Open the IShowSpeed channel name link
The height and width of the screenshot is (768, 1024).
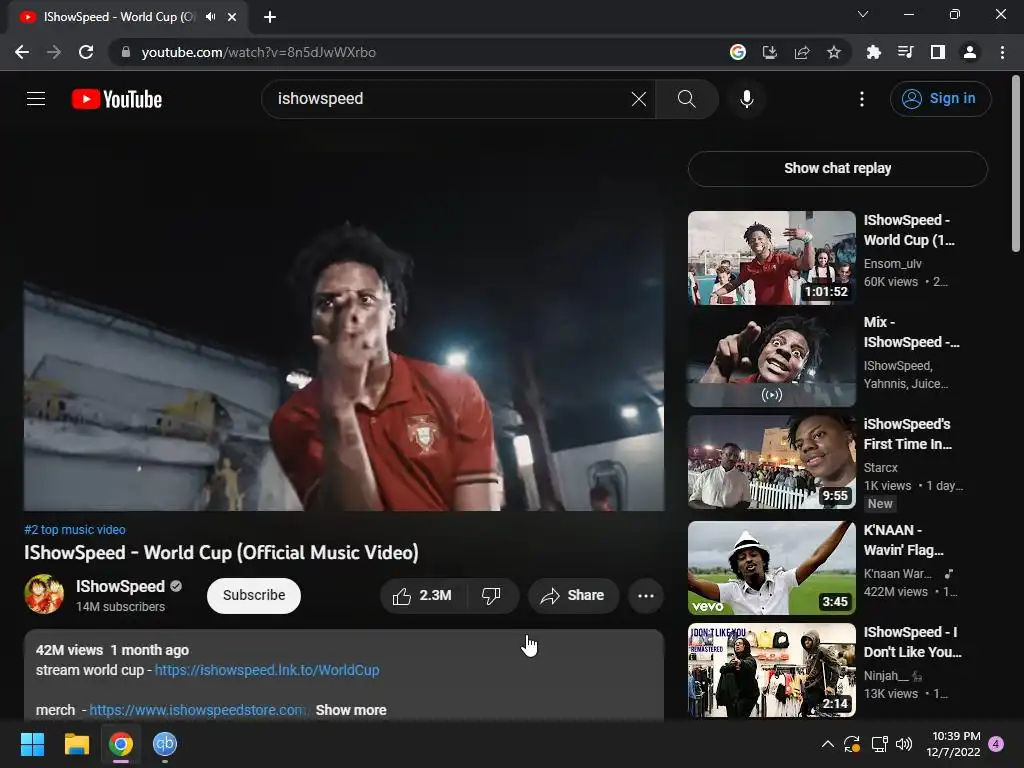[x=120, y=586]
